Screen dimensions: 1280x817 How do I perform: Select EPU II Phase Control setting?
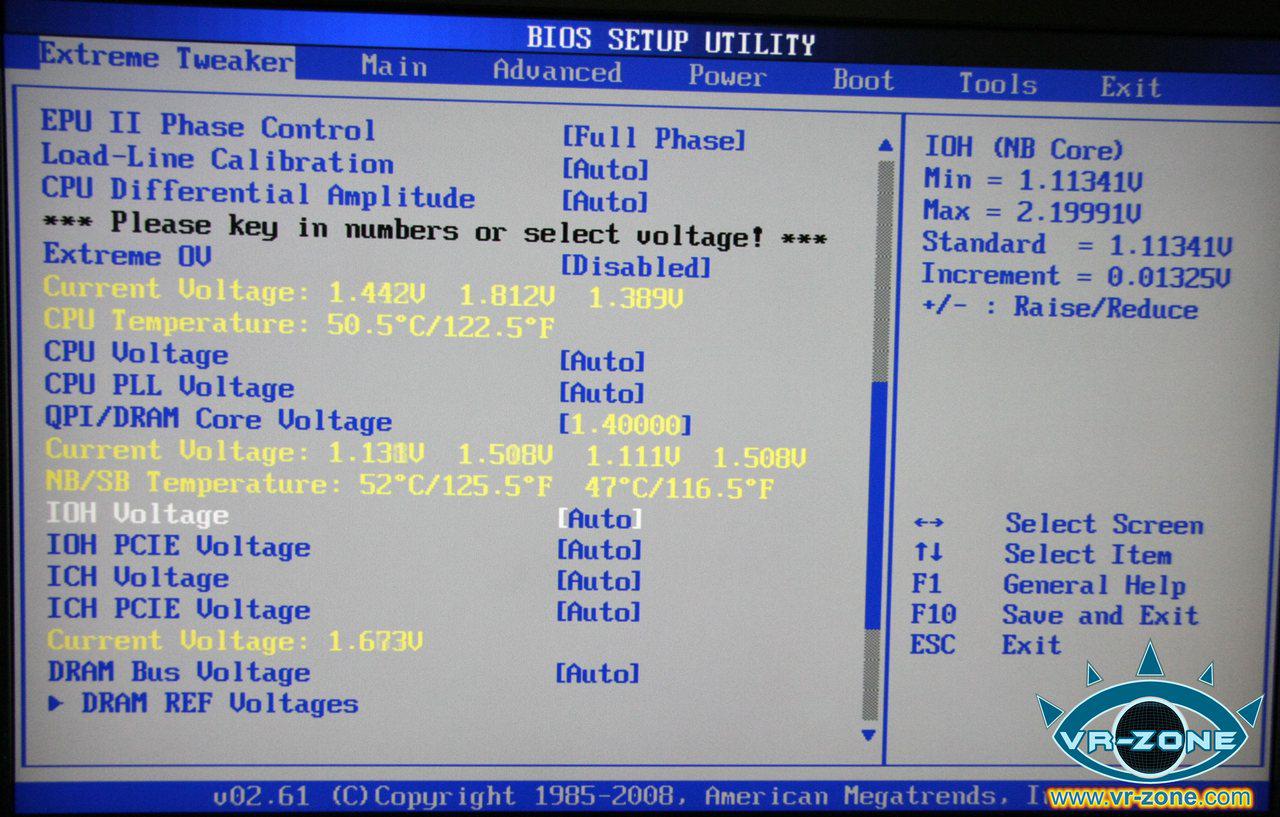tap(208, 126)
